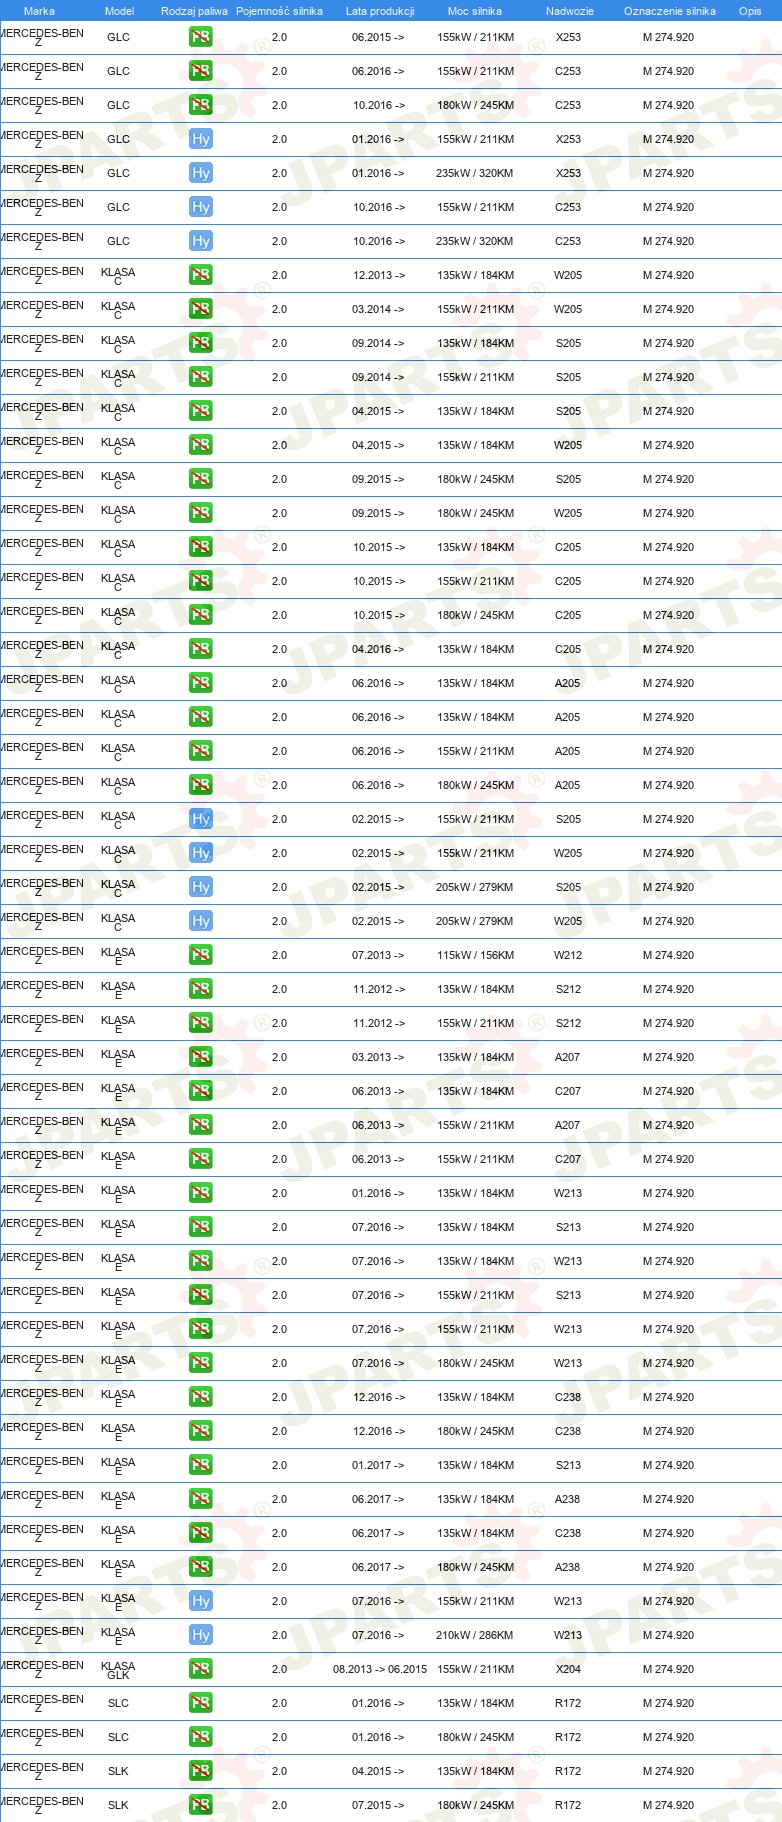Viewport: 782px width, 1822px height.
Task: Click petrol icon in Klasa E 01.2017 S213 row
Action: coord(200,1465)
